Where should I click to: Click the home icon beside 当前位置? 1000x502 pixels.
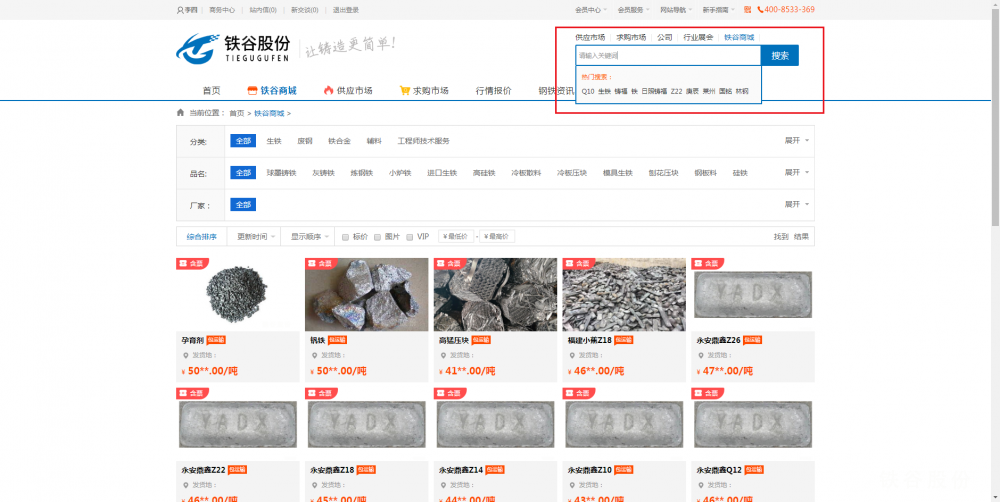[x=180, y=113]
